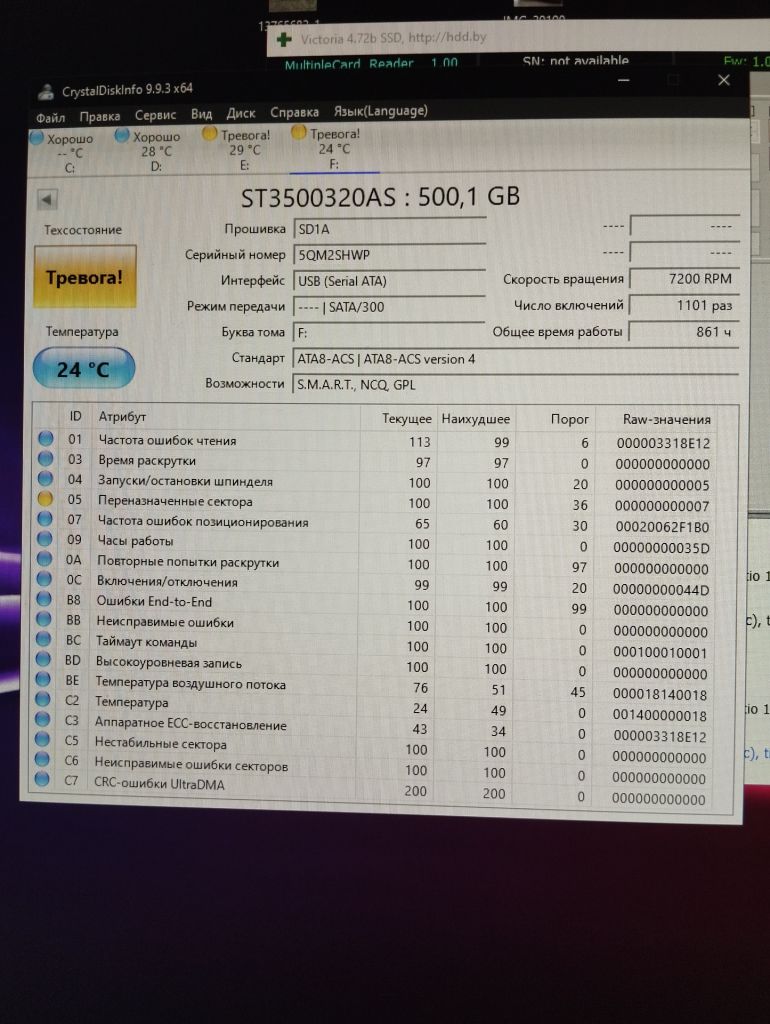
Task: Click status icon for C5 Нестабильные сектора
Action: coord(42,739)
